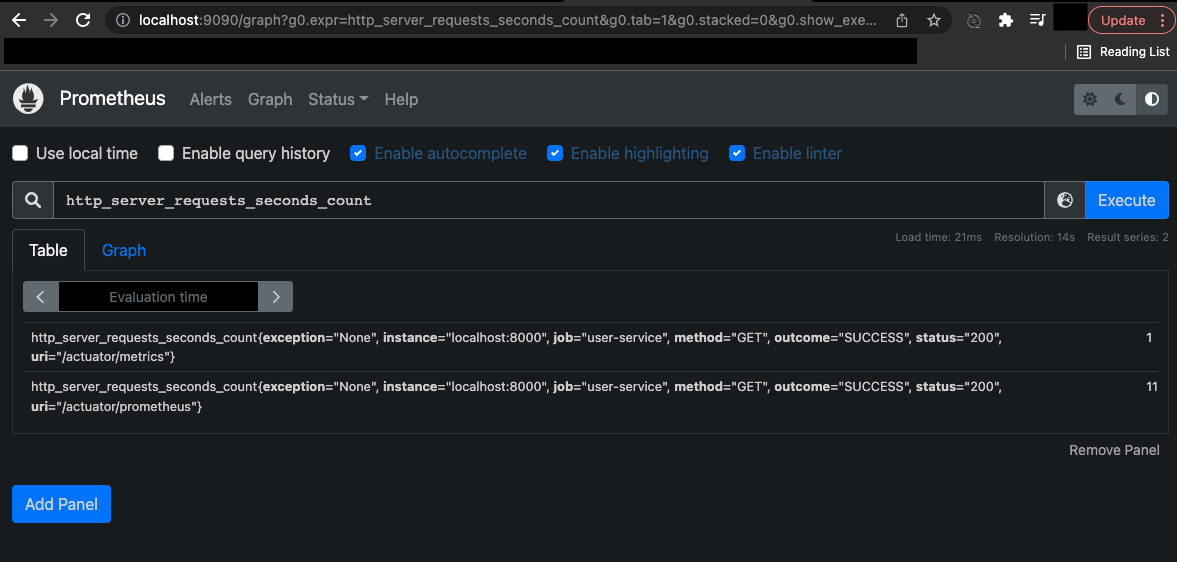Select the /actuator/metrics result row
Screen dimensions: 1177x562
[590, 347]
